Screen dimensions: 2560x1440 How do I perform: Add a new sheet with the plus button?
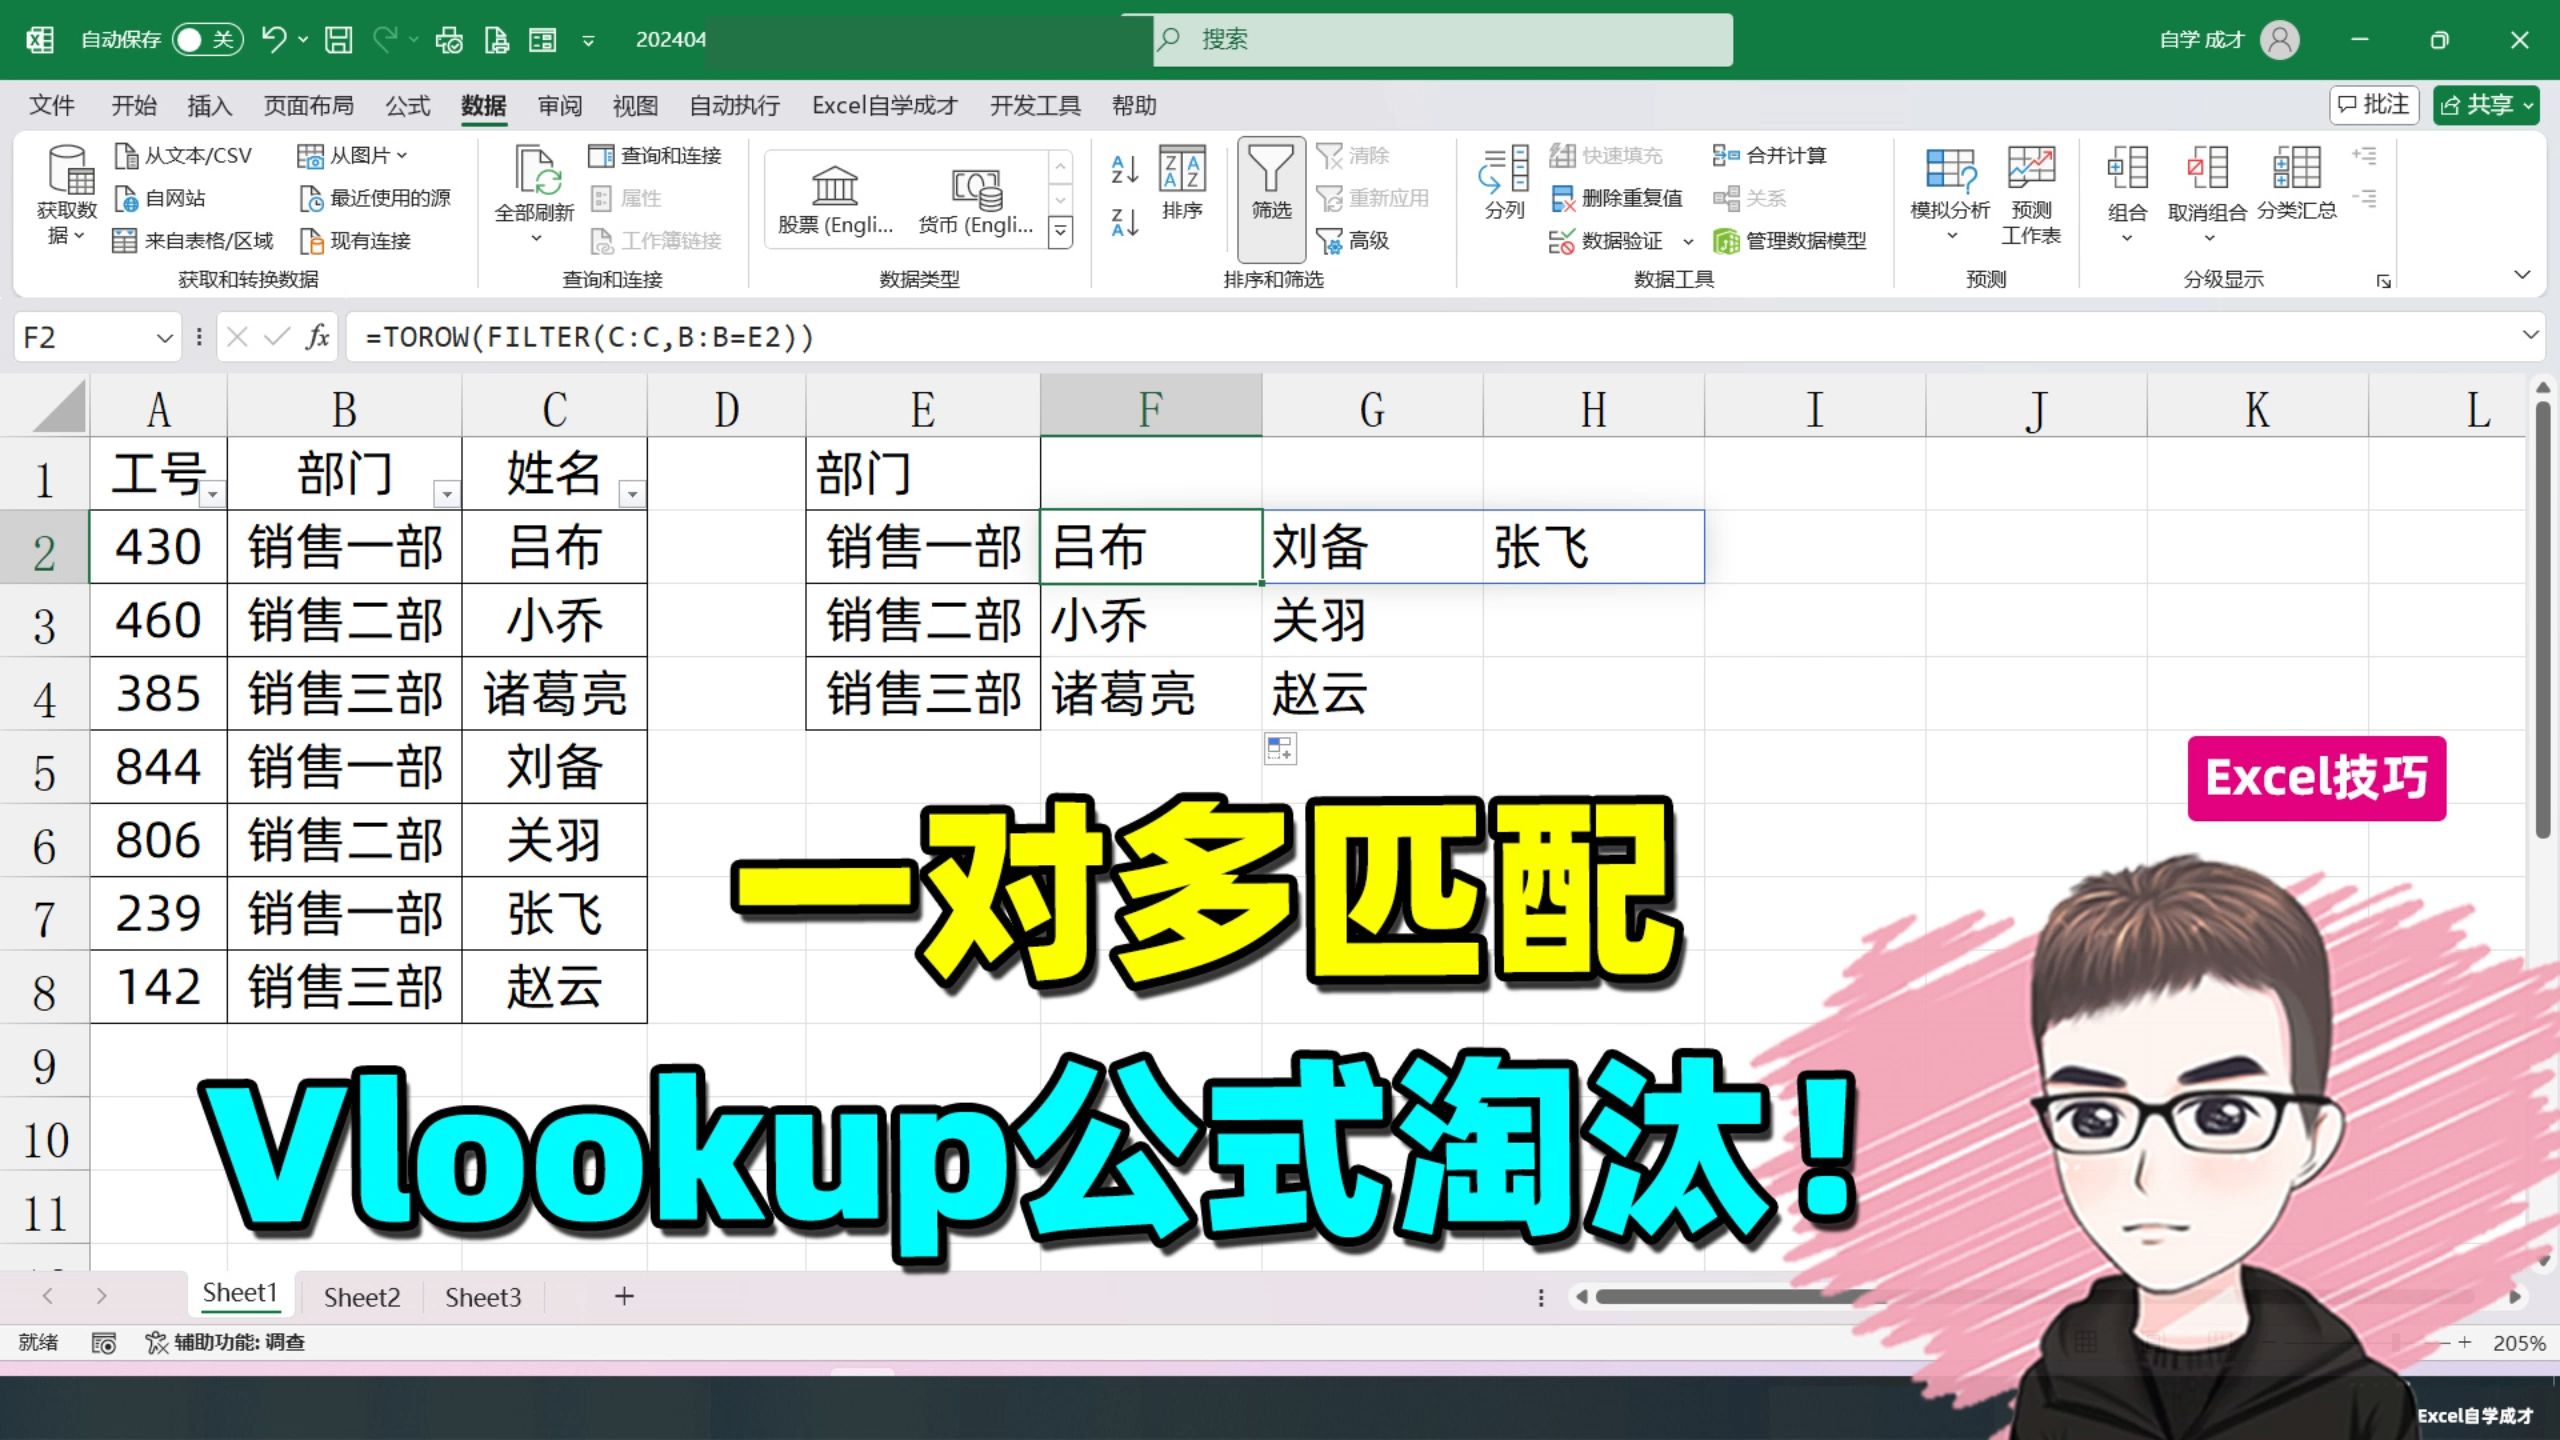tap(624, 1295)
